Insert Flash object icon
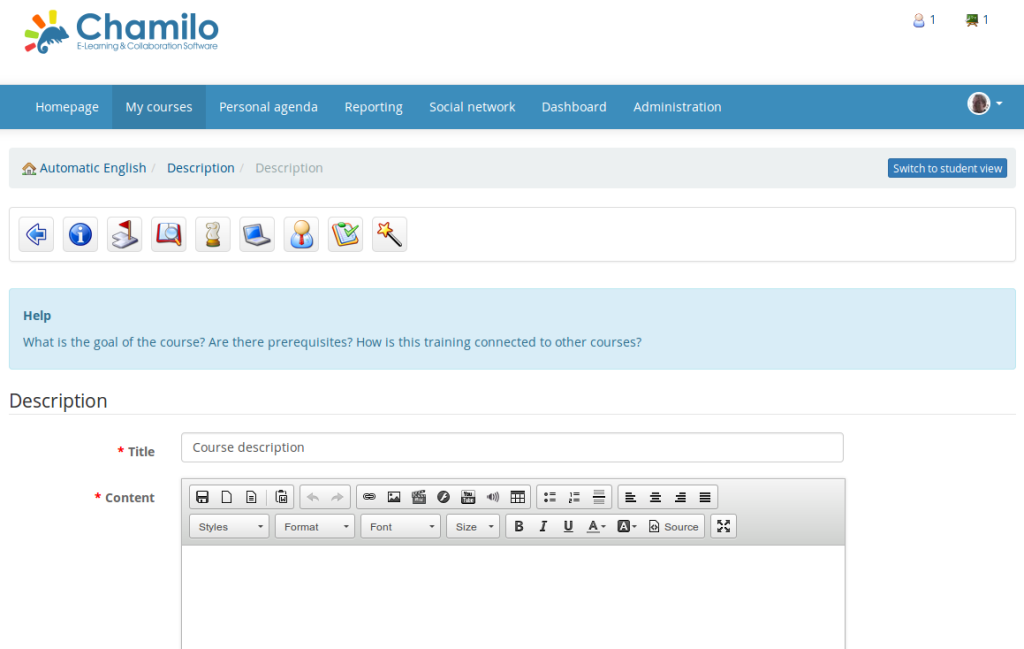The image size is (1024, 649). click(x=443, y=497)
